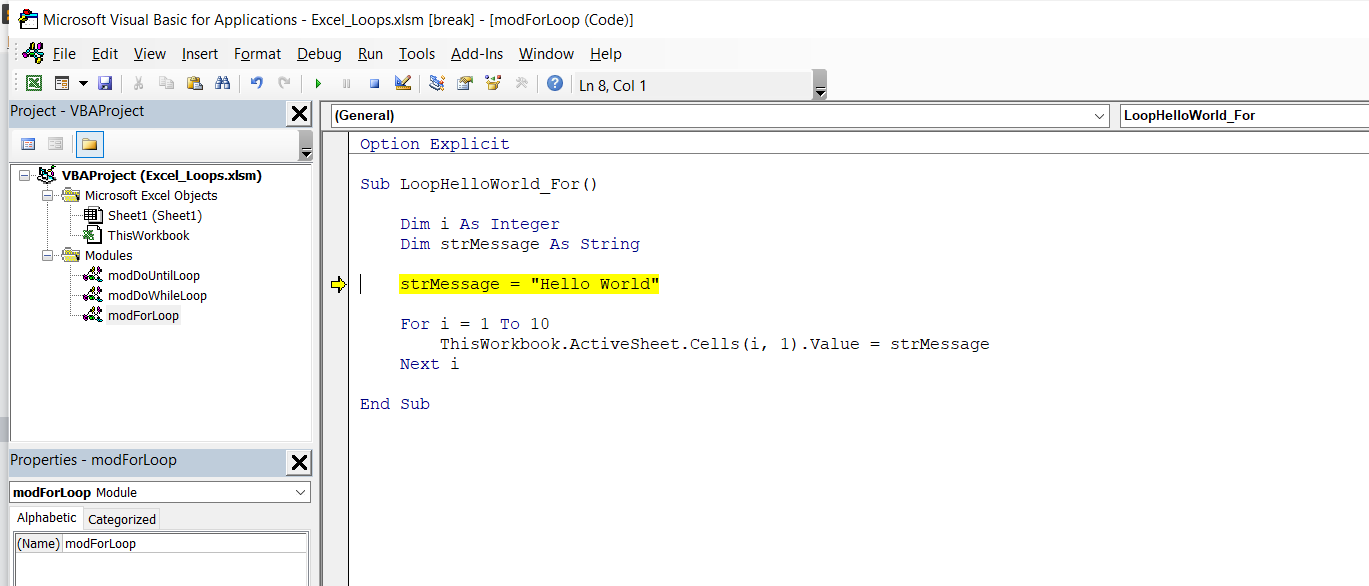Viewport: 1369px width, 586px height.
Task: Click the Option Explicit line
Action: coord(435,144)
